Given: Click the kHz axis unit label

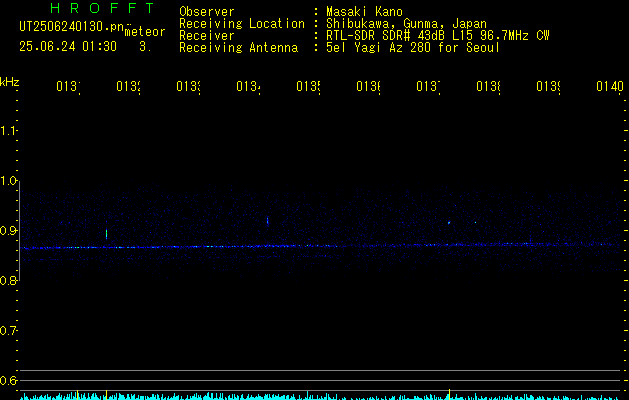Looking at the screenshot, I should [10, 82].
